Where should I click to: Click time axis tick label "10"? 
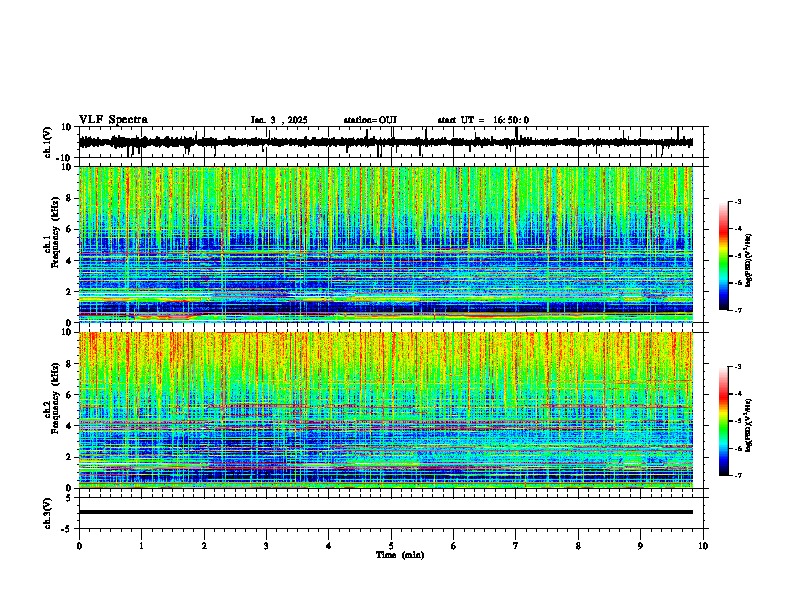point(703,545)
